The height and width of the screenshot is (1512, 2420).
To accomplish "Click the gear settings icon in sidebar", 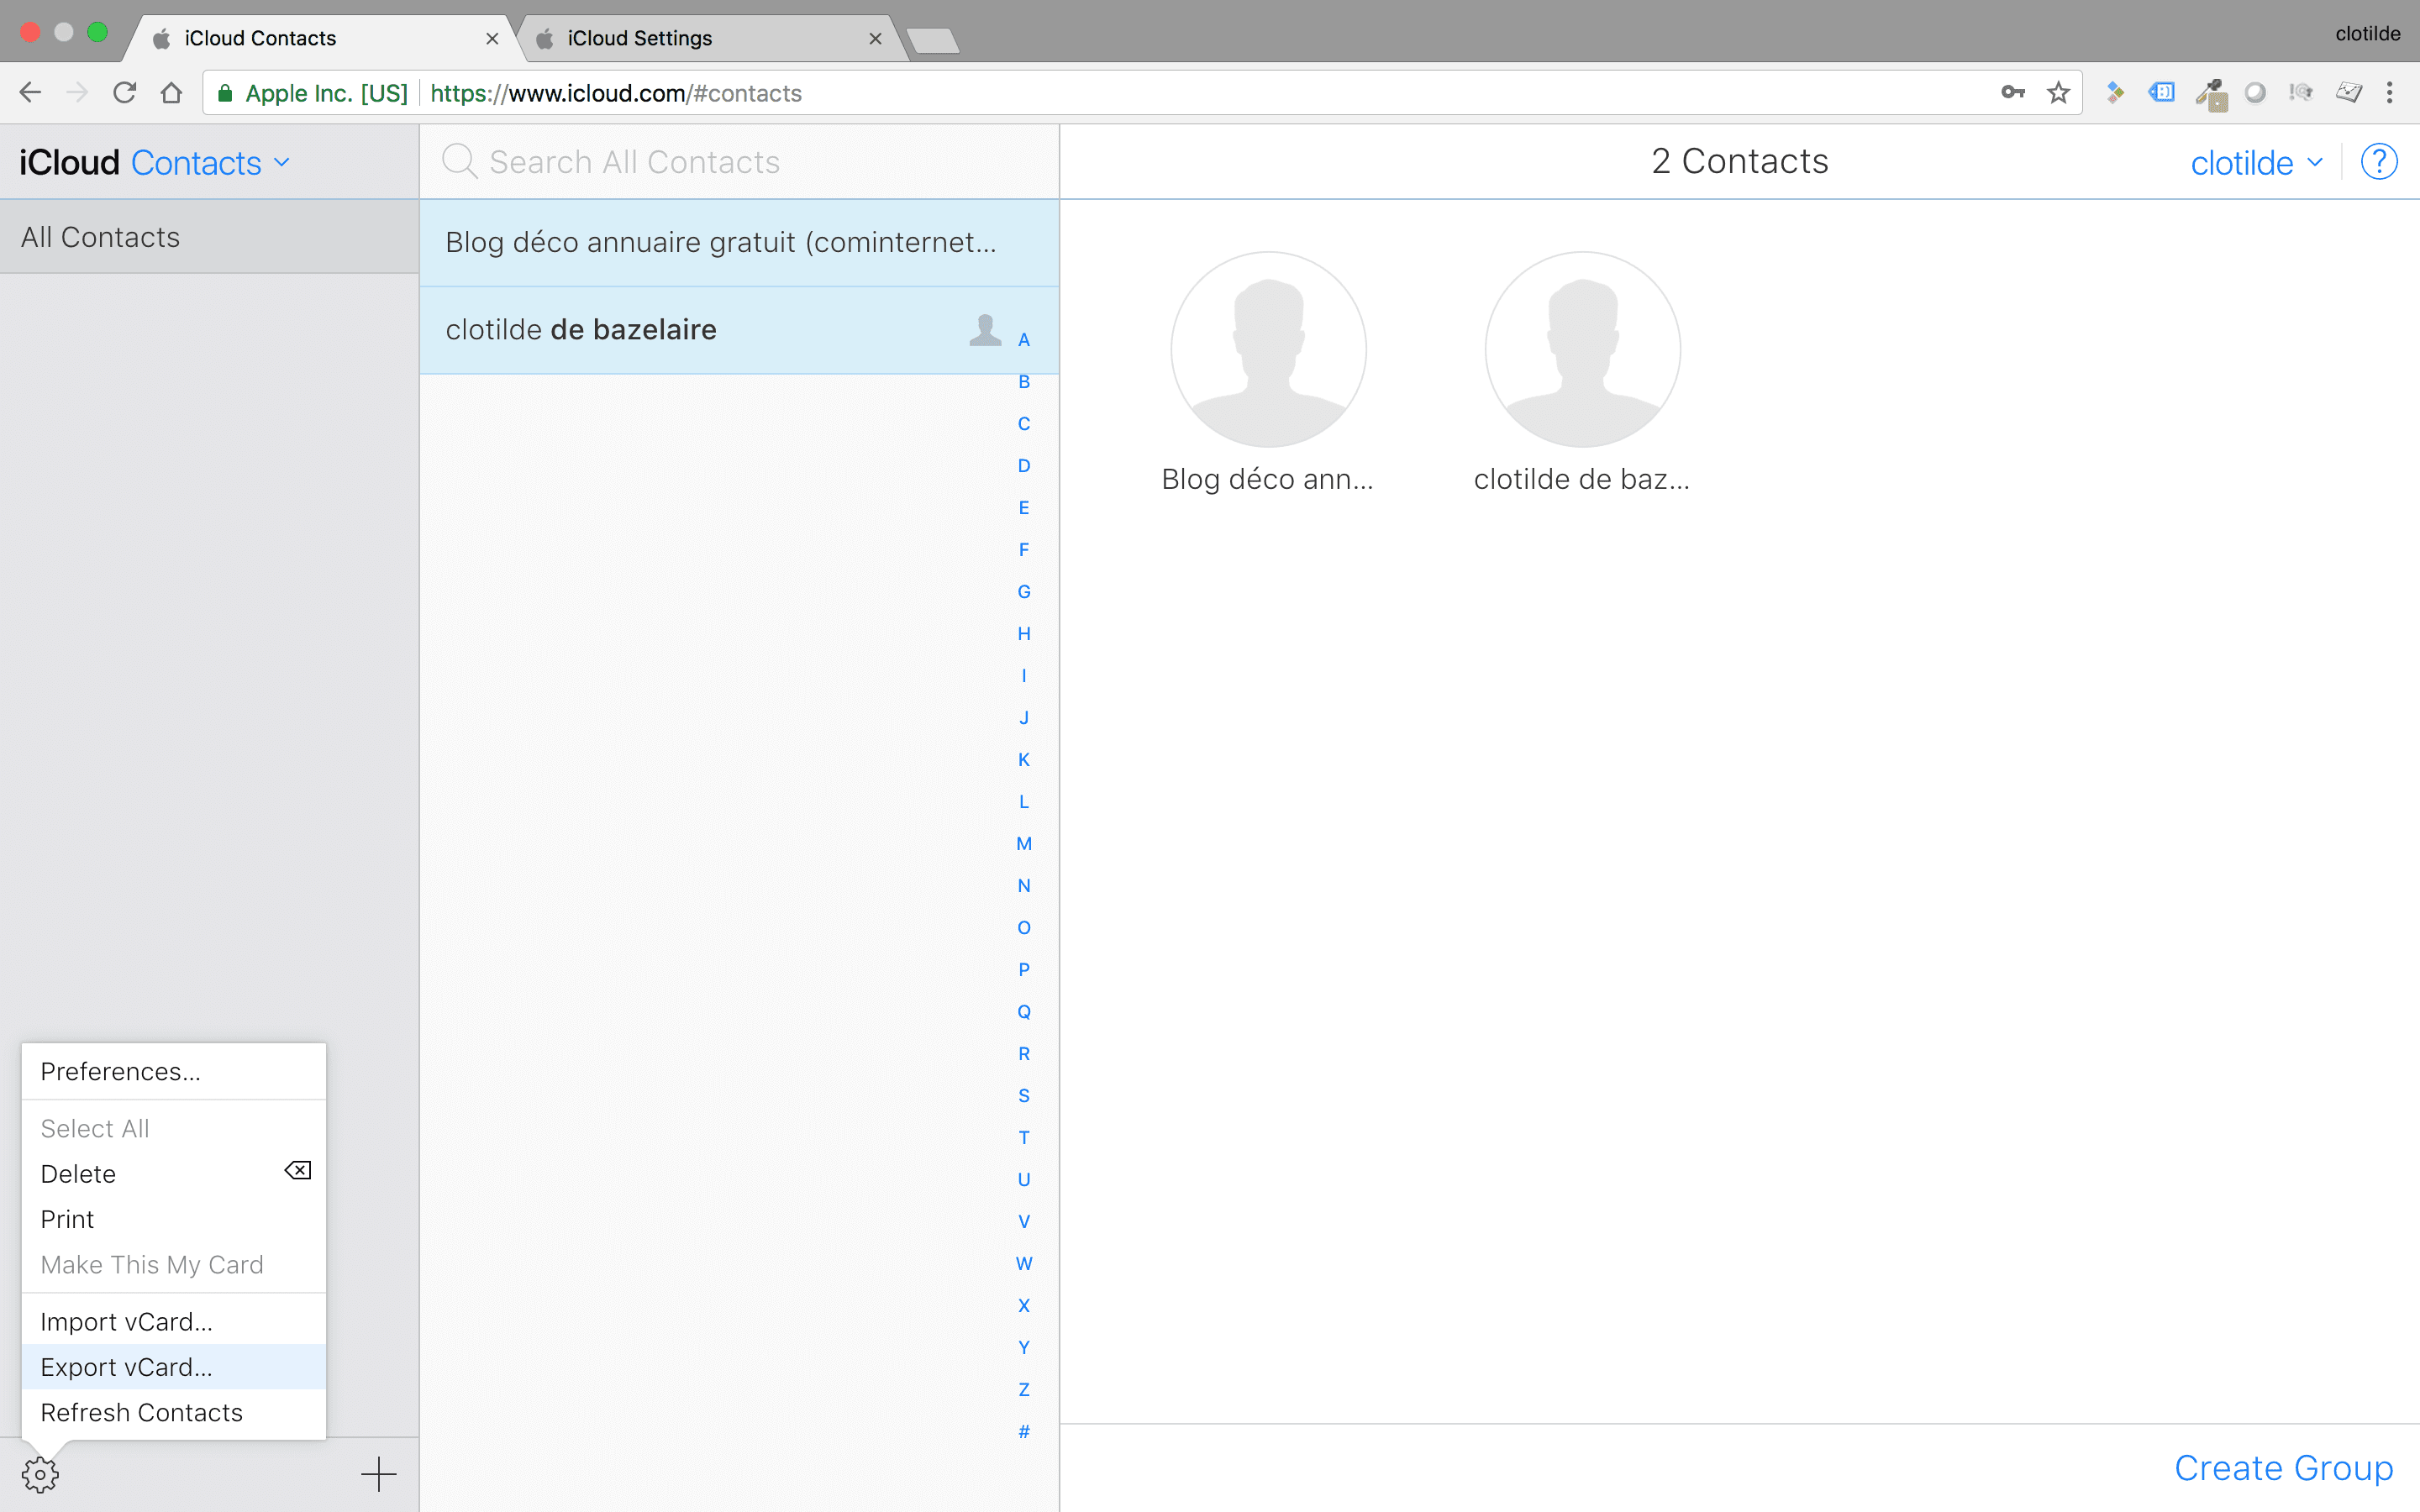I will pyautogui.click(x=40, y=1474).
